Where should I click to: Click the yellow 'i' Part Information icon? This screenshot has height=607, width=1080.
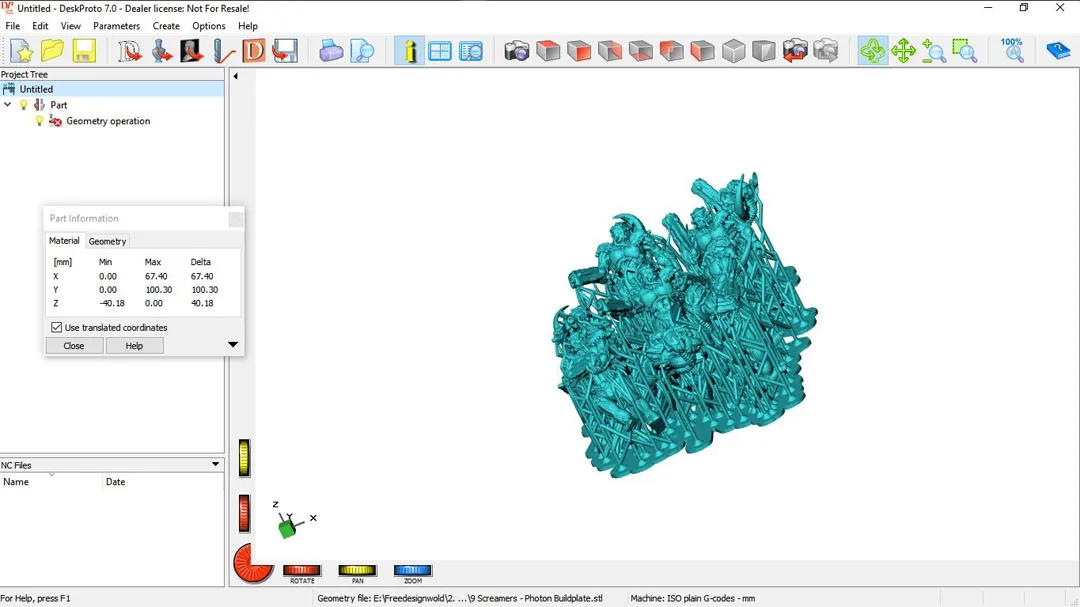tap(409, 51)
